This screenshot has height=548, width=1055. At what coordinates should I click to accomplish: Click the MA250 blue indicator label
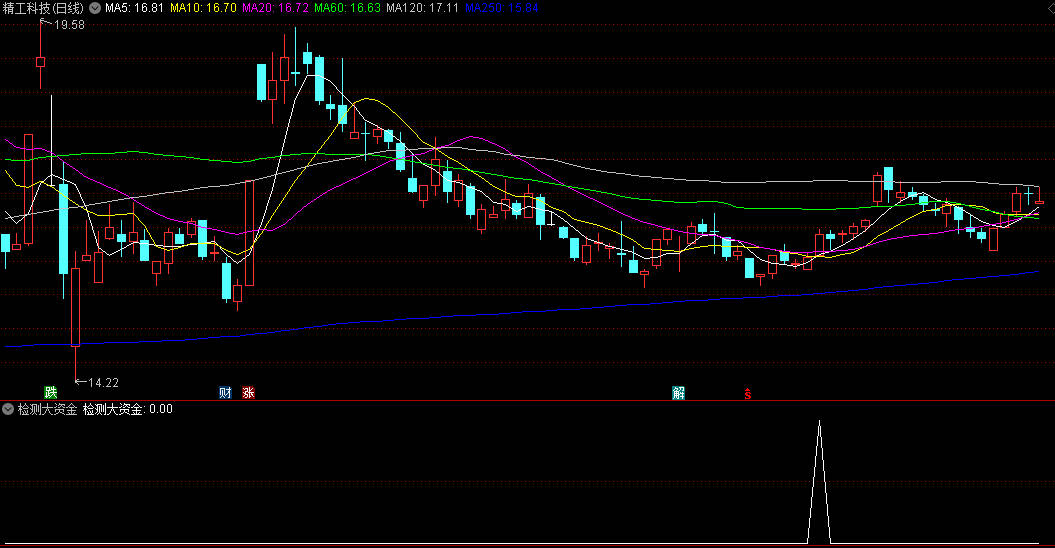501,8
